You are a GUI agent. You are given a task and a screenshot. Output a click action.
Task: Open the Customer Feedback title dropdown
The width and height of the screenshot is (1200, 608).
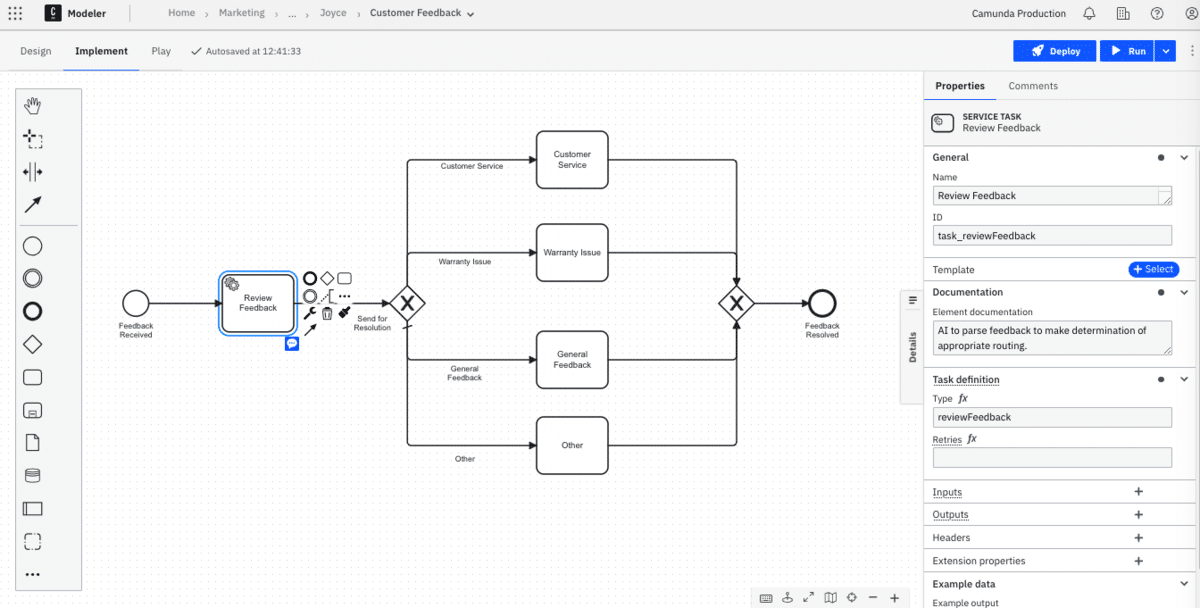coord(471,15)
